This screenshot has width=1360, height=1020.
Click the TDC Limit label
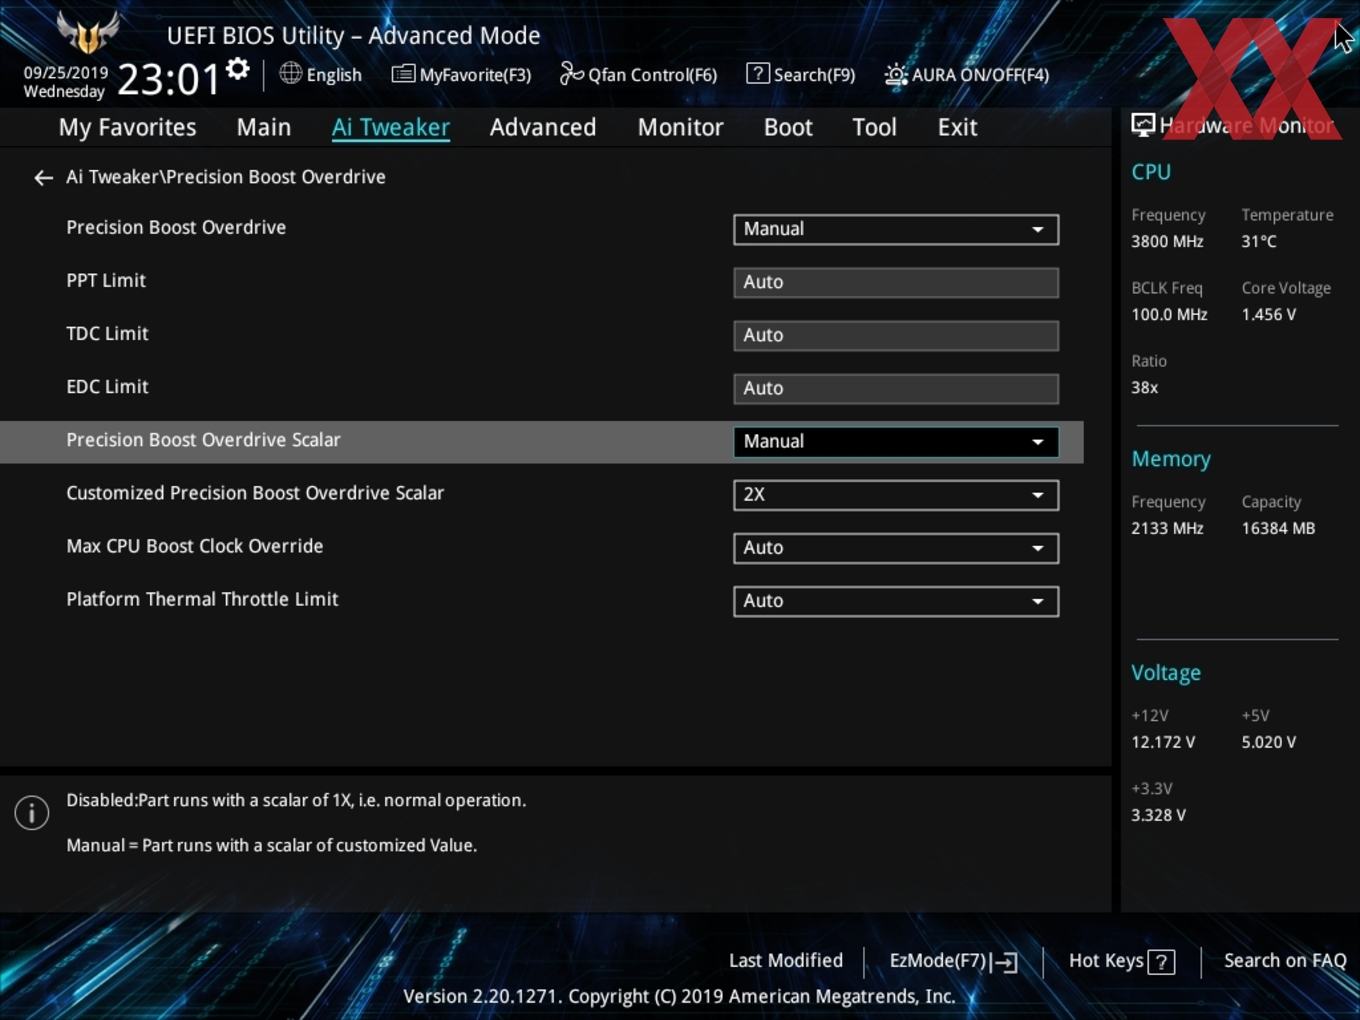point(107,334)
